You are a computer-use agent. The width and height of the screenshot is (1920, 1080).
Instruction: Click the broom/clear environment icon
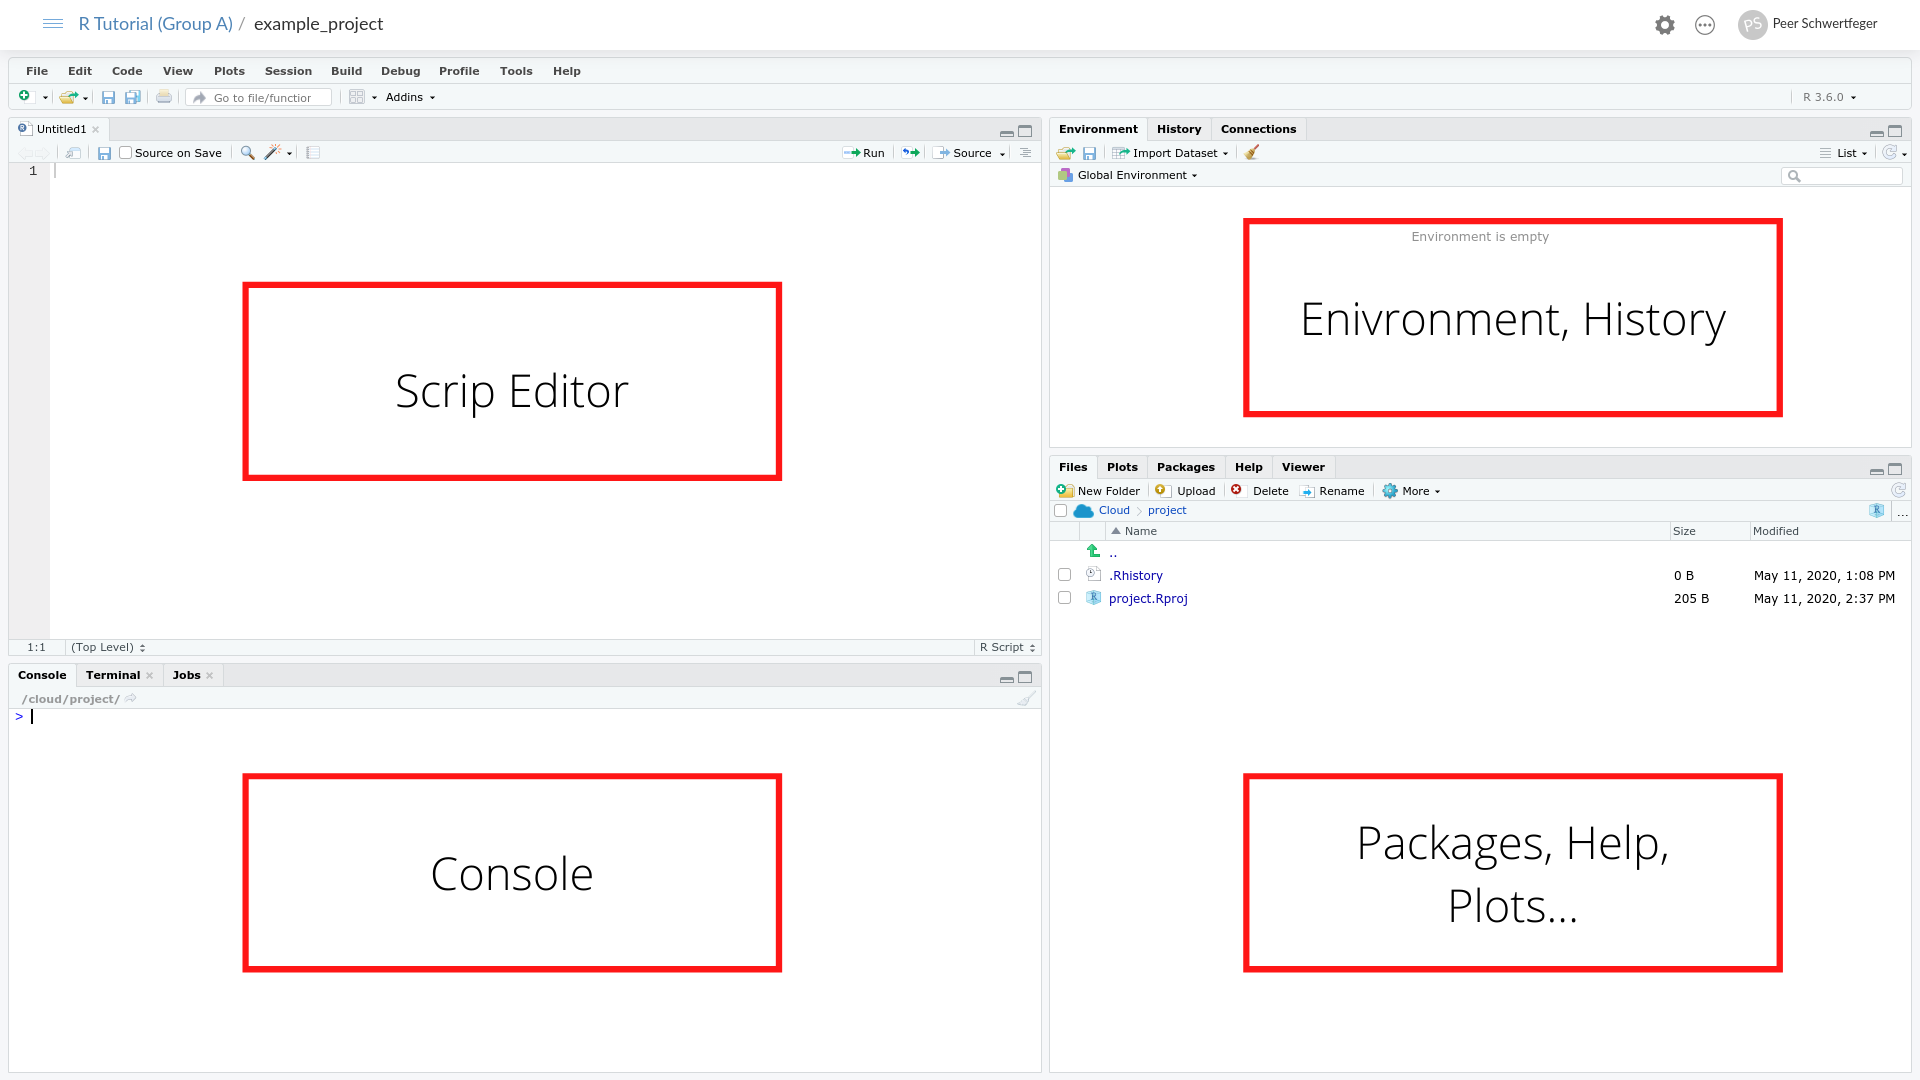pyautogui.click(x=1251, y=153)
